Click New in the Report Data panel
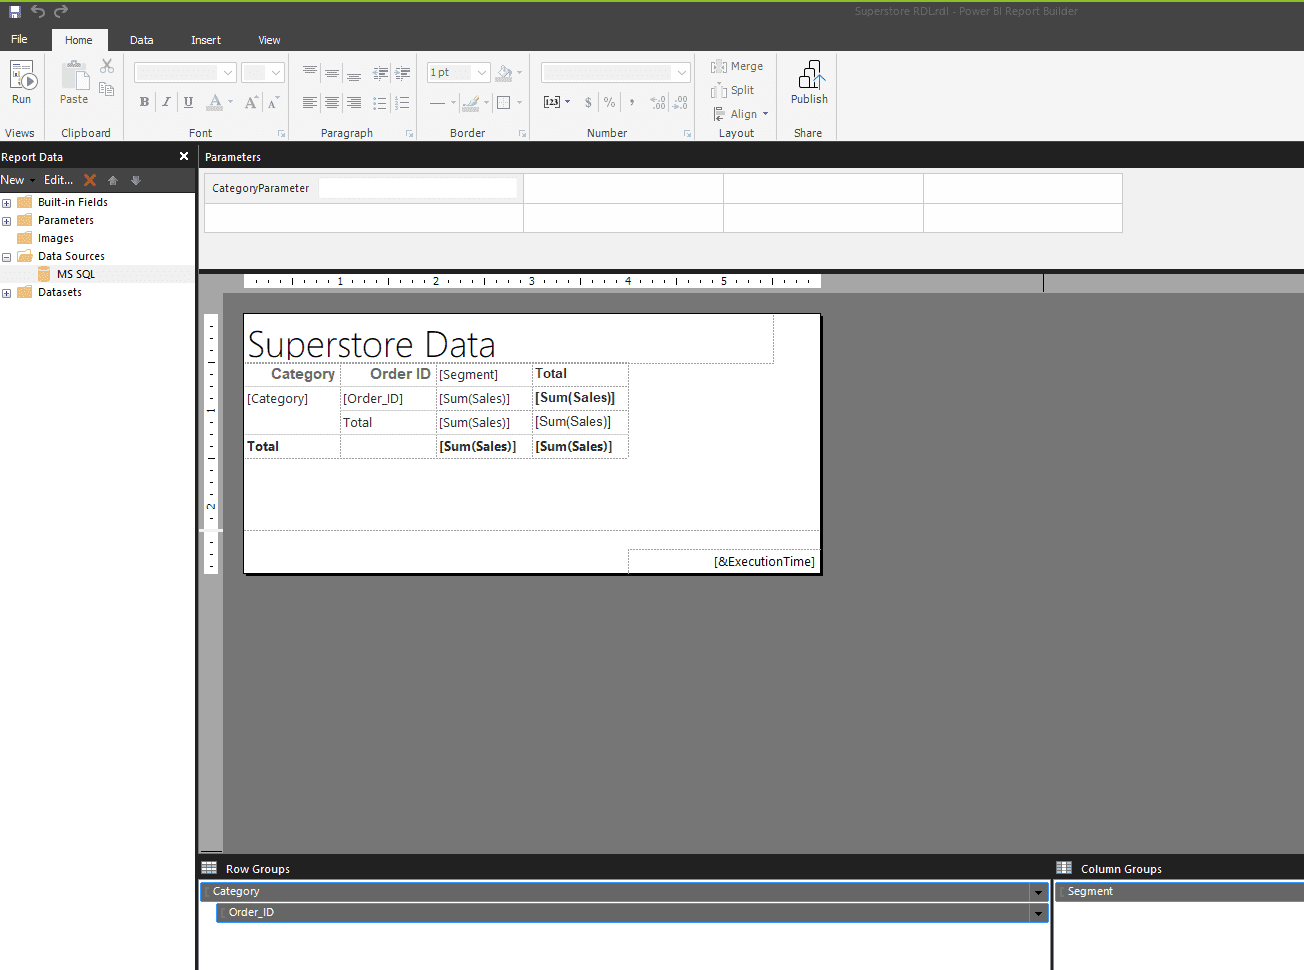This screenshot has width=1304, height=970. (12, 179)
